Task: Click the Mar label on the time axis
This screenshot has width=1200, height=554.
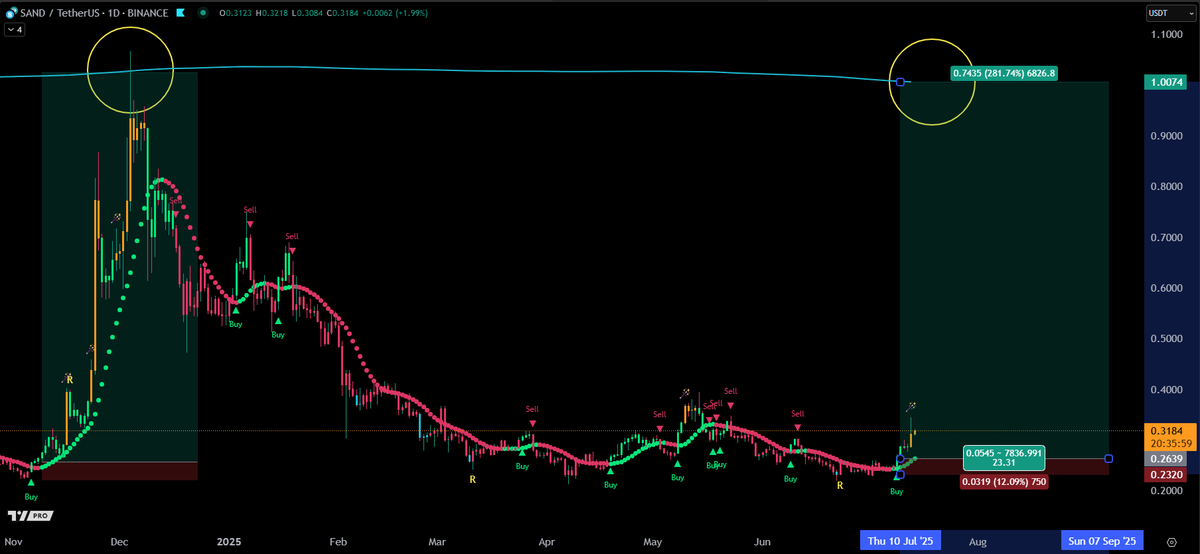Action: (x=437, y=541)
